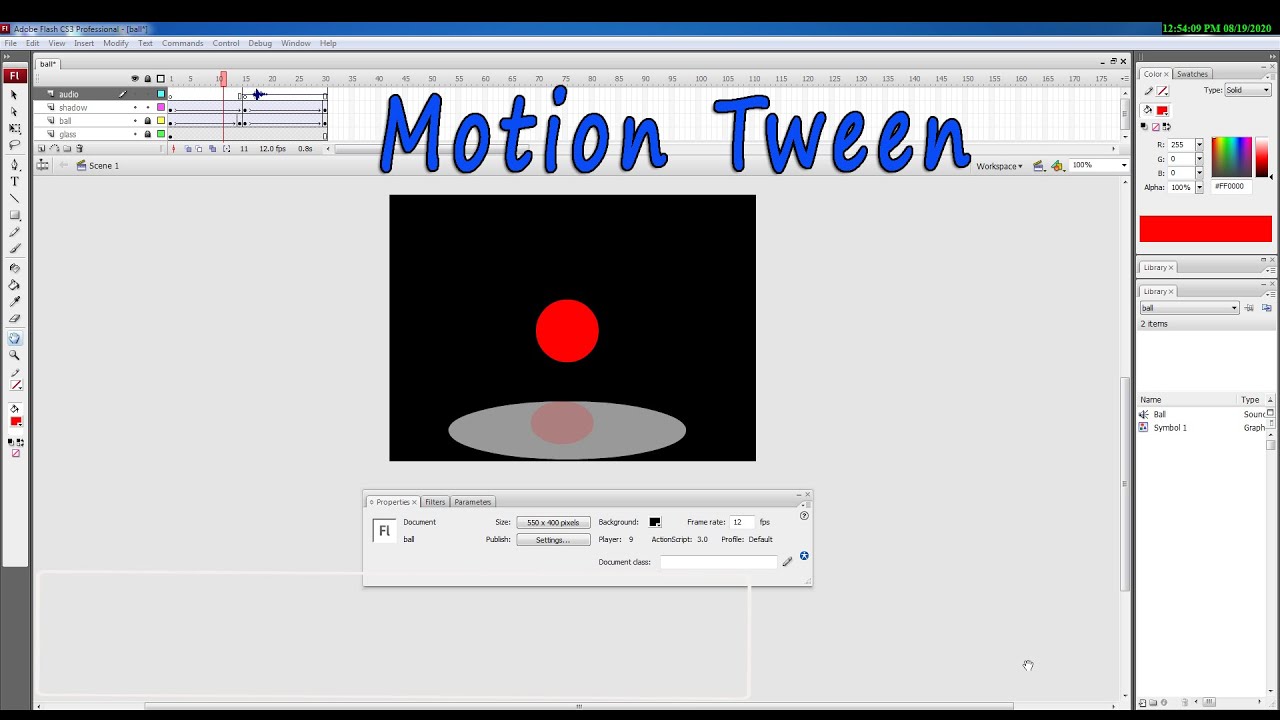Click Insert Layer icon below timeline layers
This screenshot has height=720, width=1280.
[41, 148]
